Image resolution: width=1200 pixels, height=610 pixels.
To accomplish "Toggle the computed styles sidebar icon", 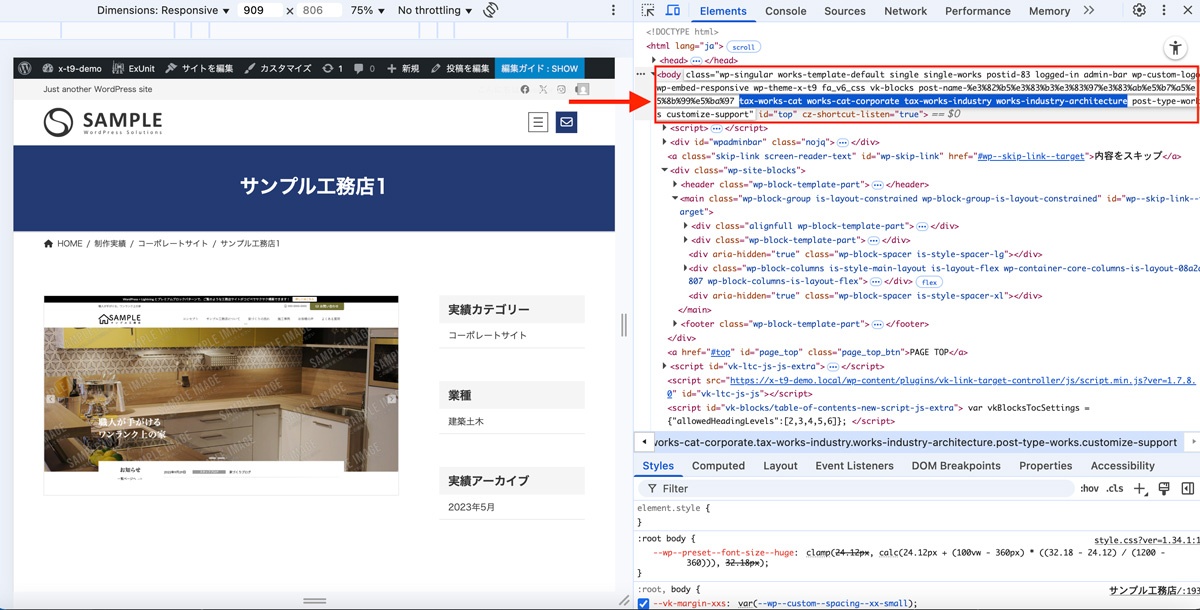I will (x=1188, y=488).
